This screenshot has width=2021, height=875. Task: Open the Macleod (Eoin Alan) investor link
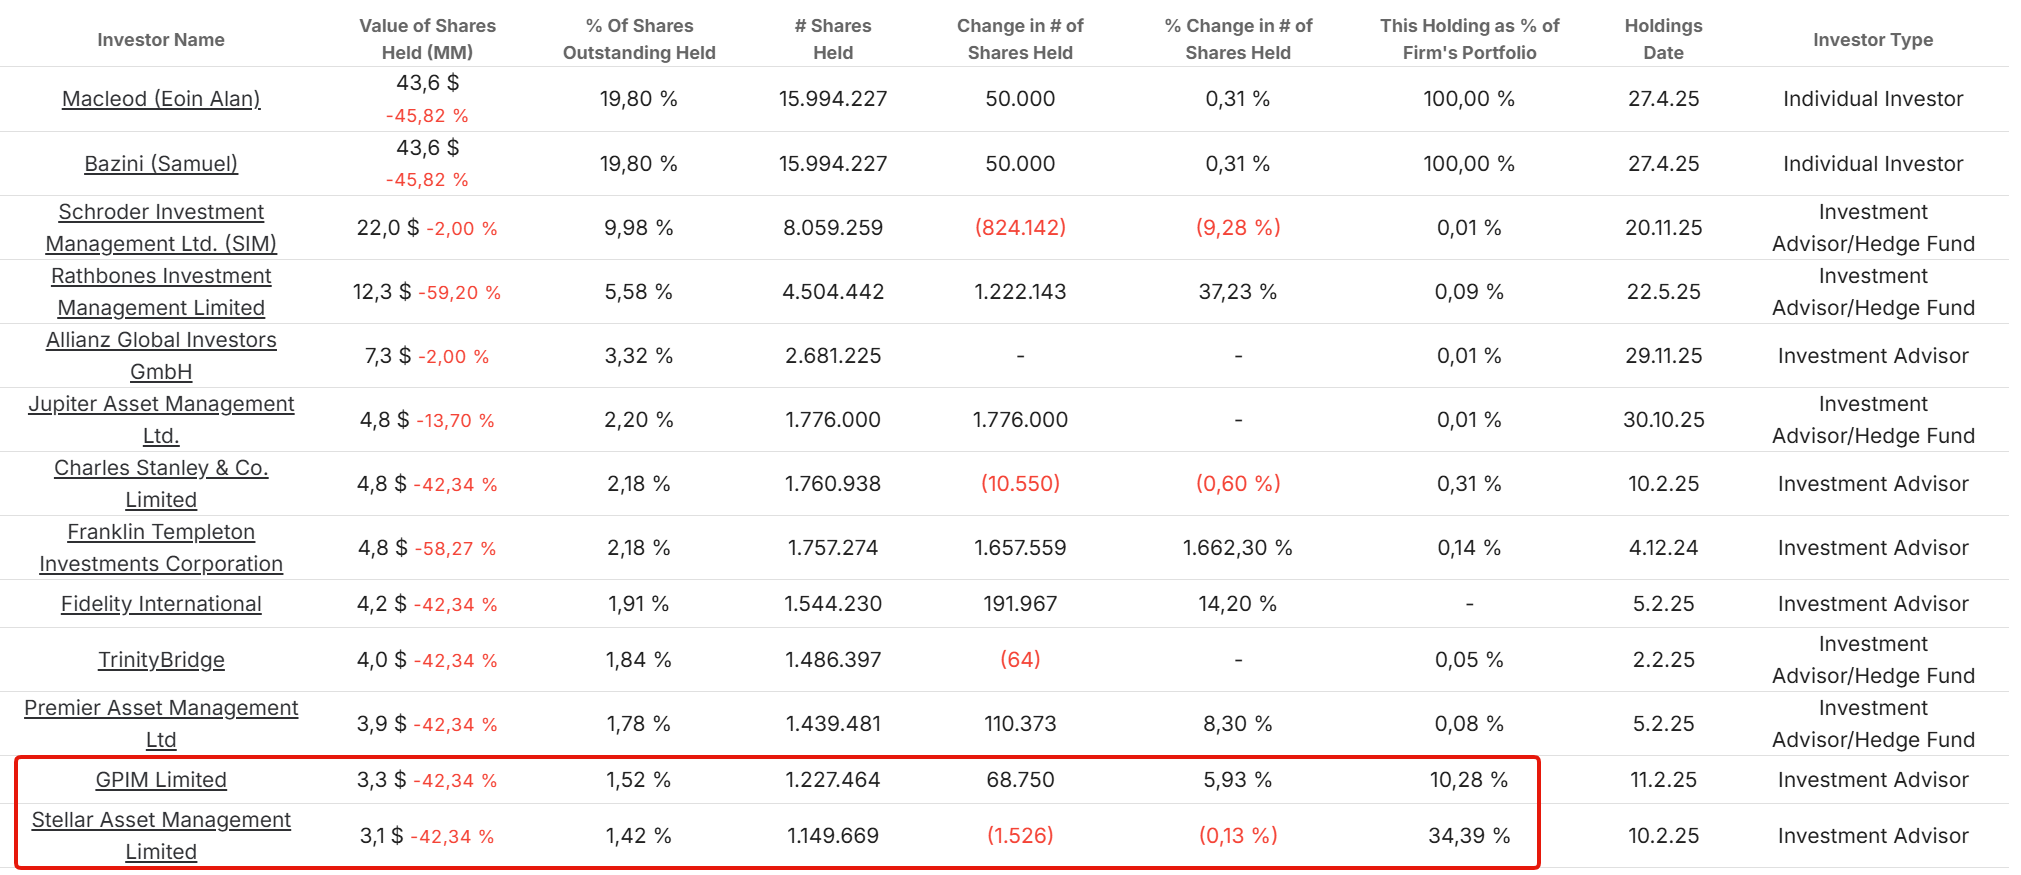(161, 99)
